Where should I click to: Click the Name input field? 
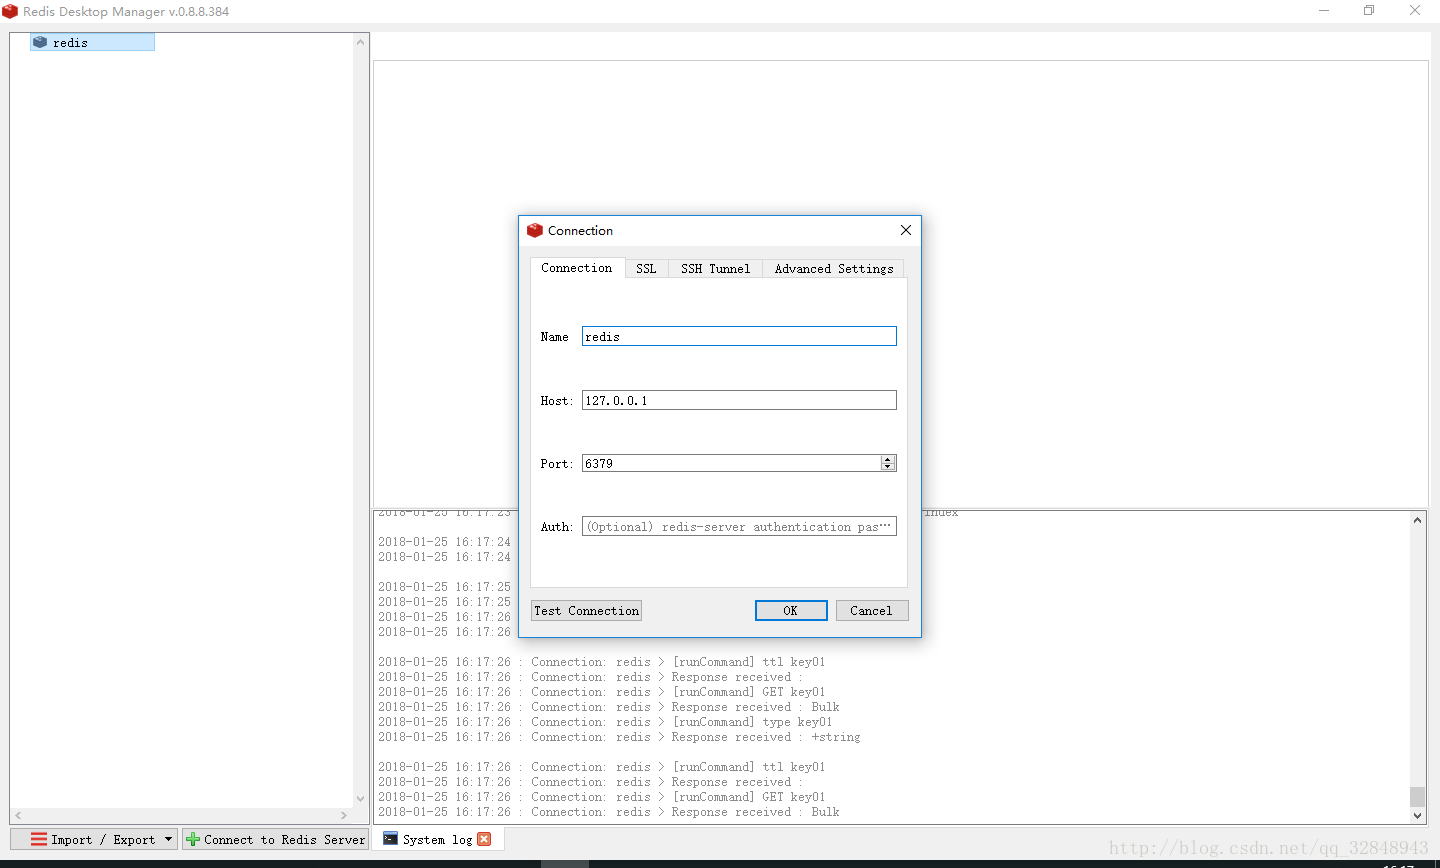coord(739,336)
